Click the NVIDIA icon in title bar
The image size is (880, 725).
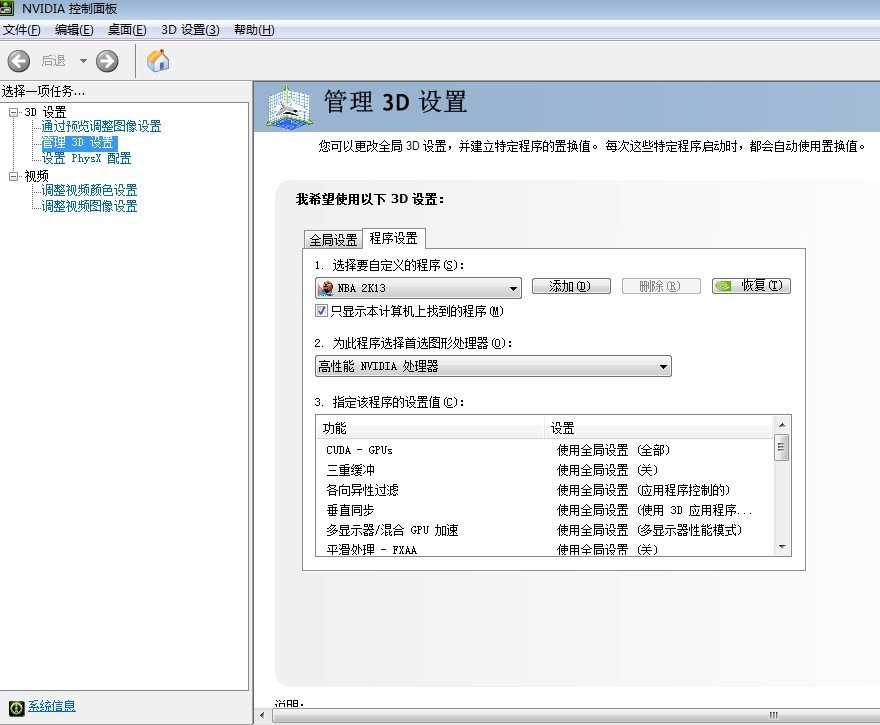pos(7,8)
